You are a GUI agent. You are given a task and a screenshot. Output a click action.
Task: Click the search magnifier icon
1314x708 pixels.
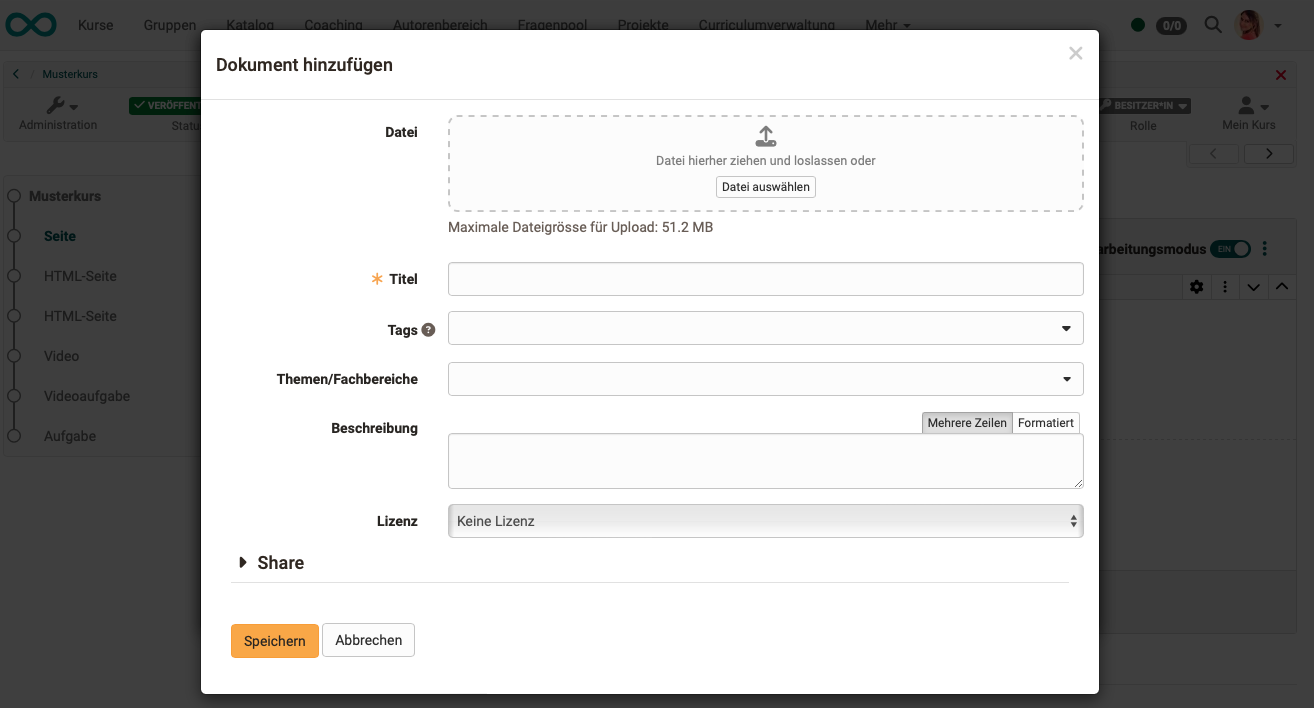coord(1213,25)
